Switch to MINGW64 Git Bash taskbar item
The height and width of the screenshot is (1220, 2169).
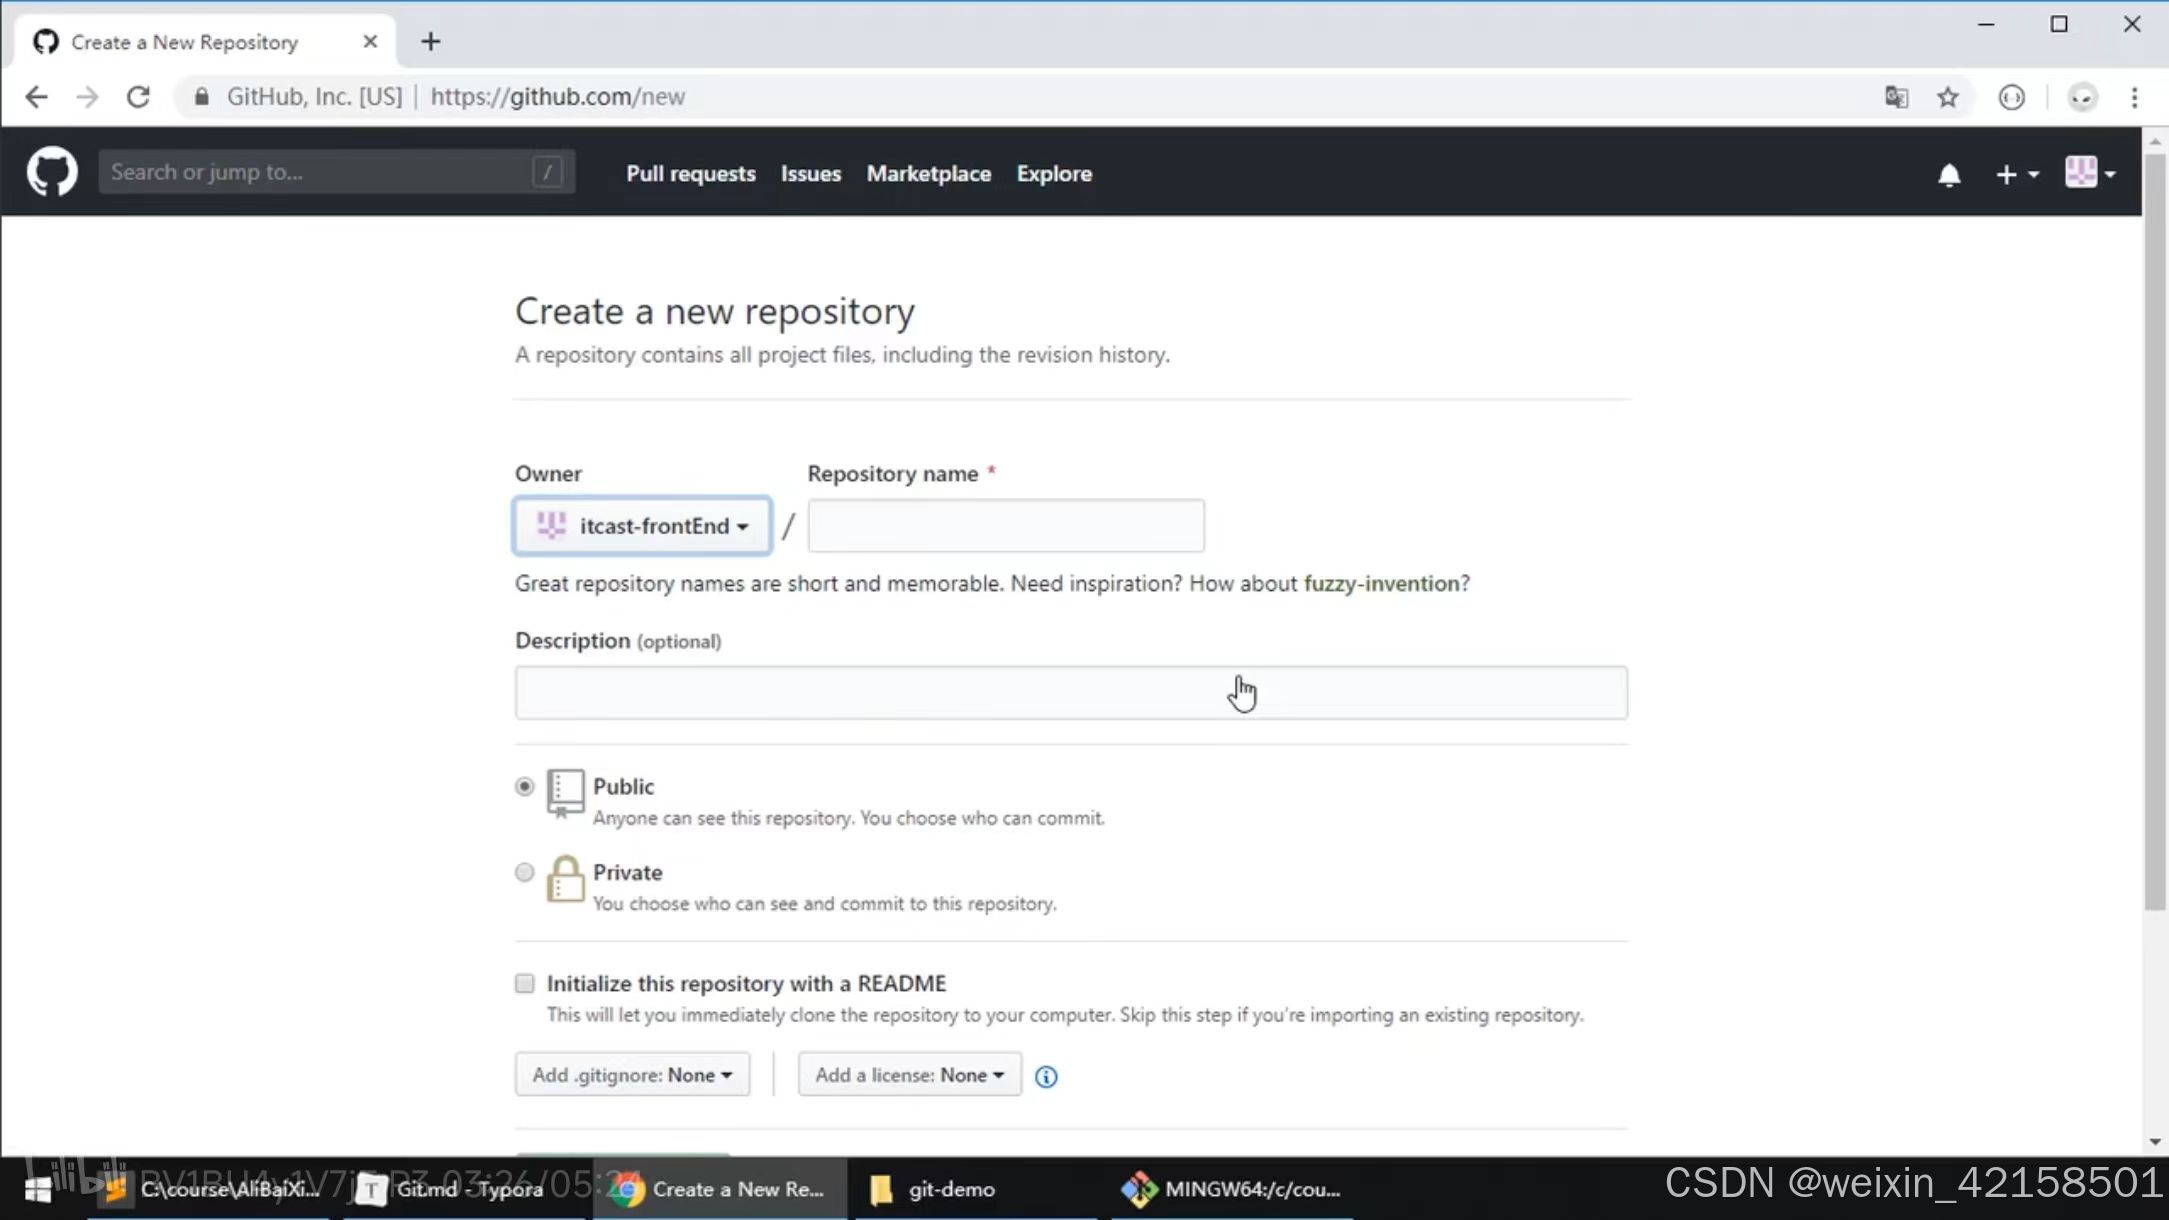[x=1230, y=1189]
